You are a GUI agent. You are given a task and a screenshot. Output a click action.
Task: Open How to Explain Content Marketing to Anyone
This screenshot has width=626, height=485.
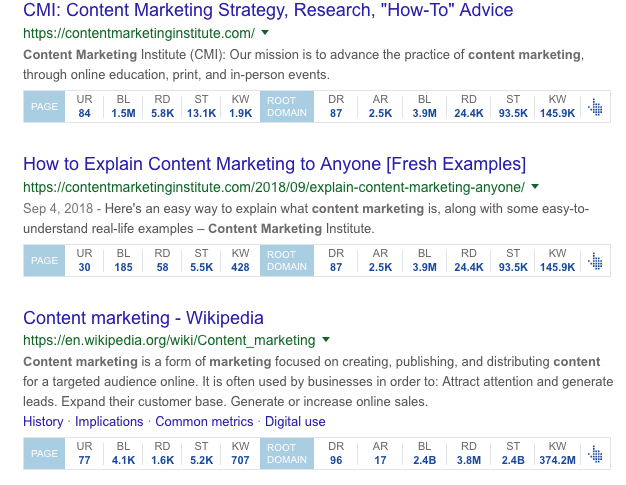coord(274,164)
